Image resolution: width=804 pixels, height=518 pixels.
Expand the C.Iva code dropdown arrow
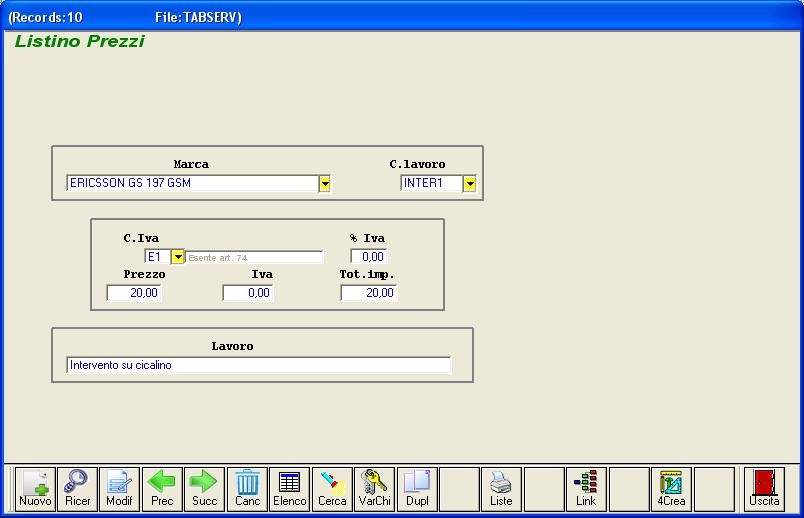click(177, 256)
